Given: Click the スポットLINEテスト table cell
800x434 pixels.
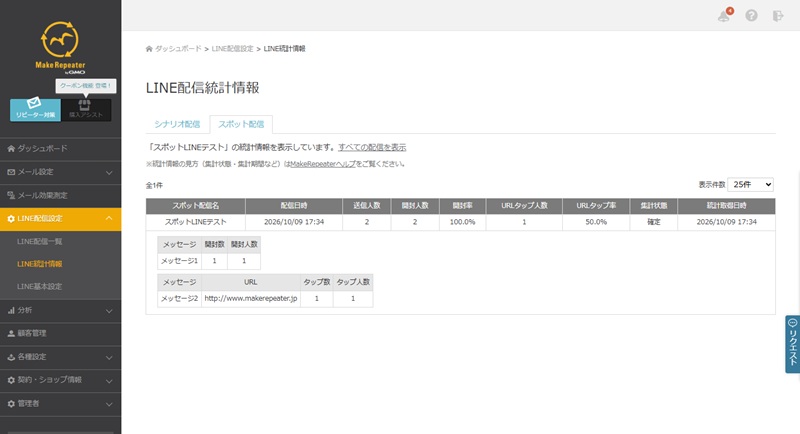Looking at the screenshot, I should [195, 222].
